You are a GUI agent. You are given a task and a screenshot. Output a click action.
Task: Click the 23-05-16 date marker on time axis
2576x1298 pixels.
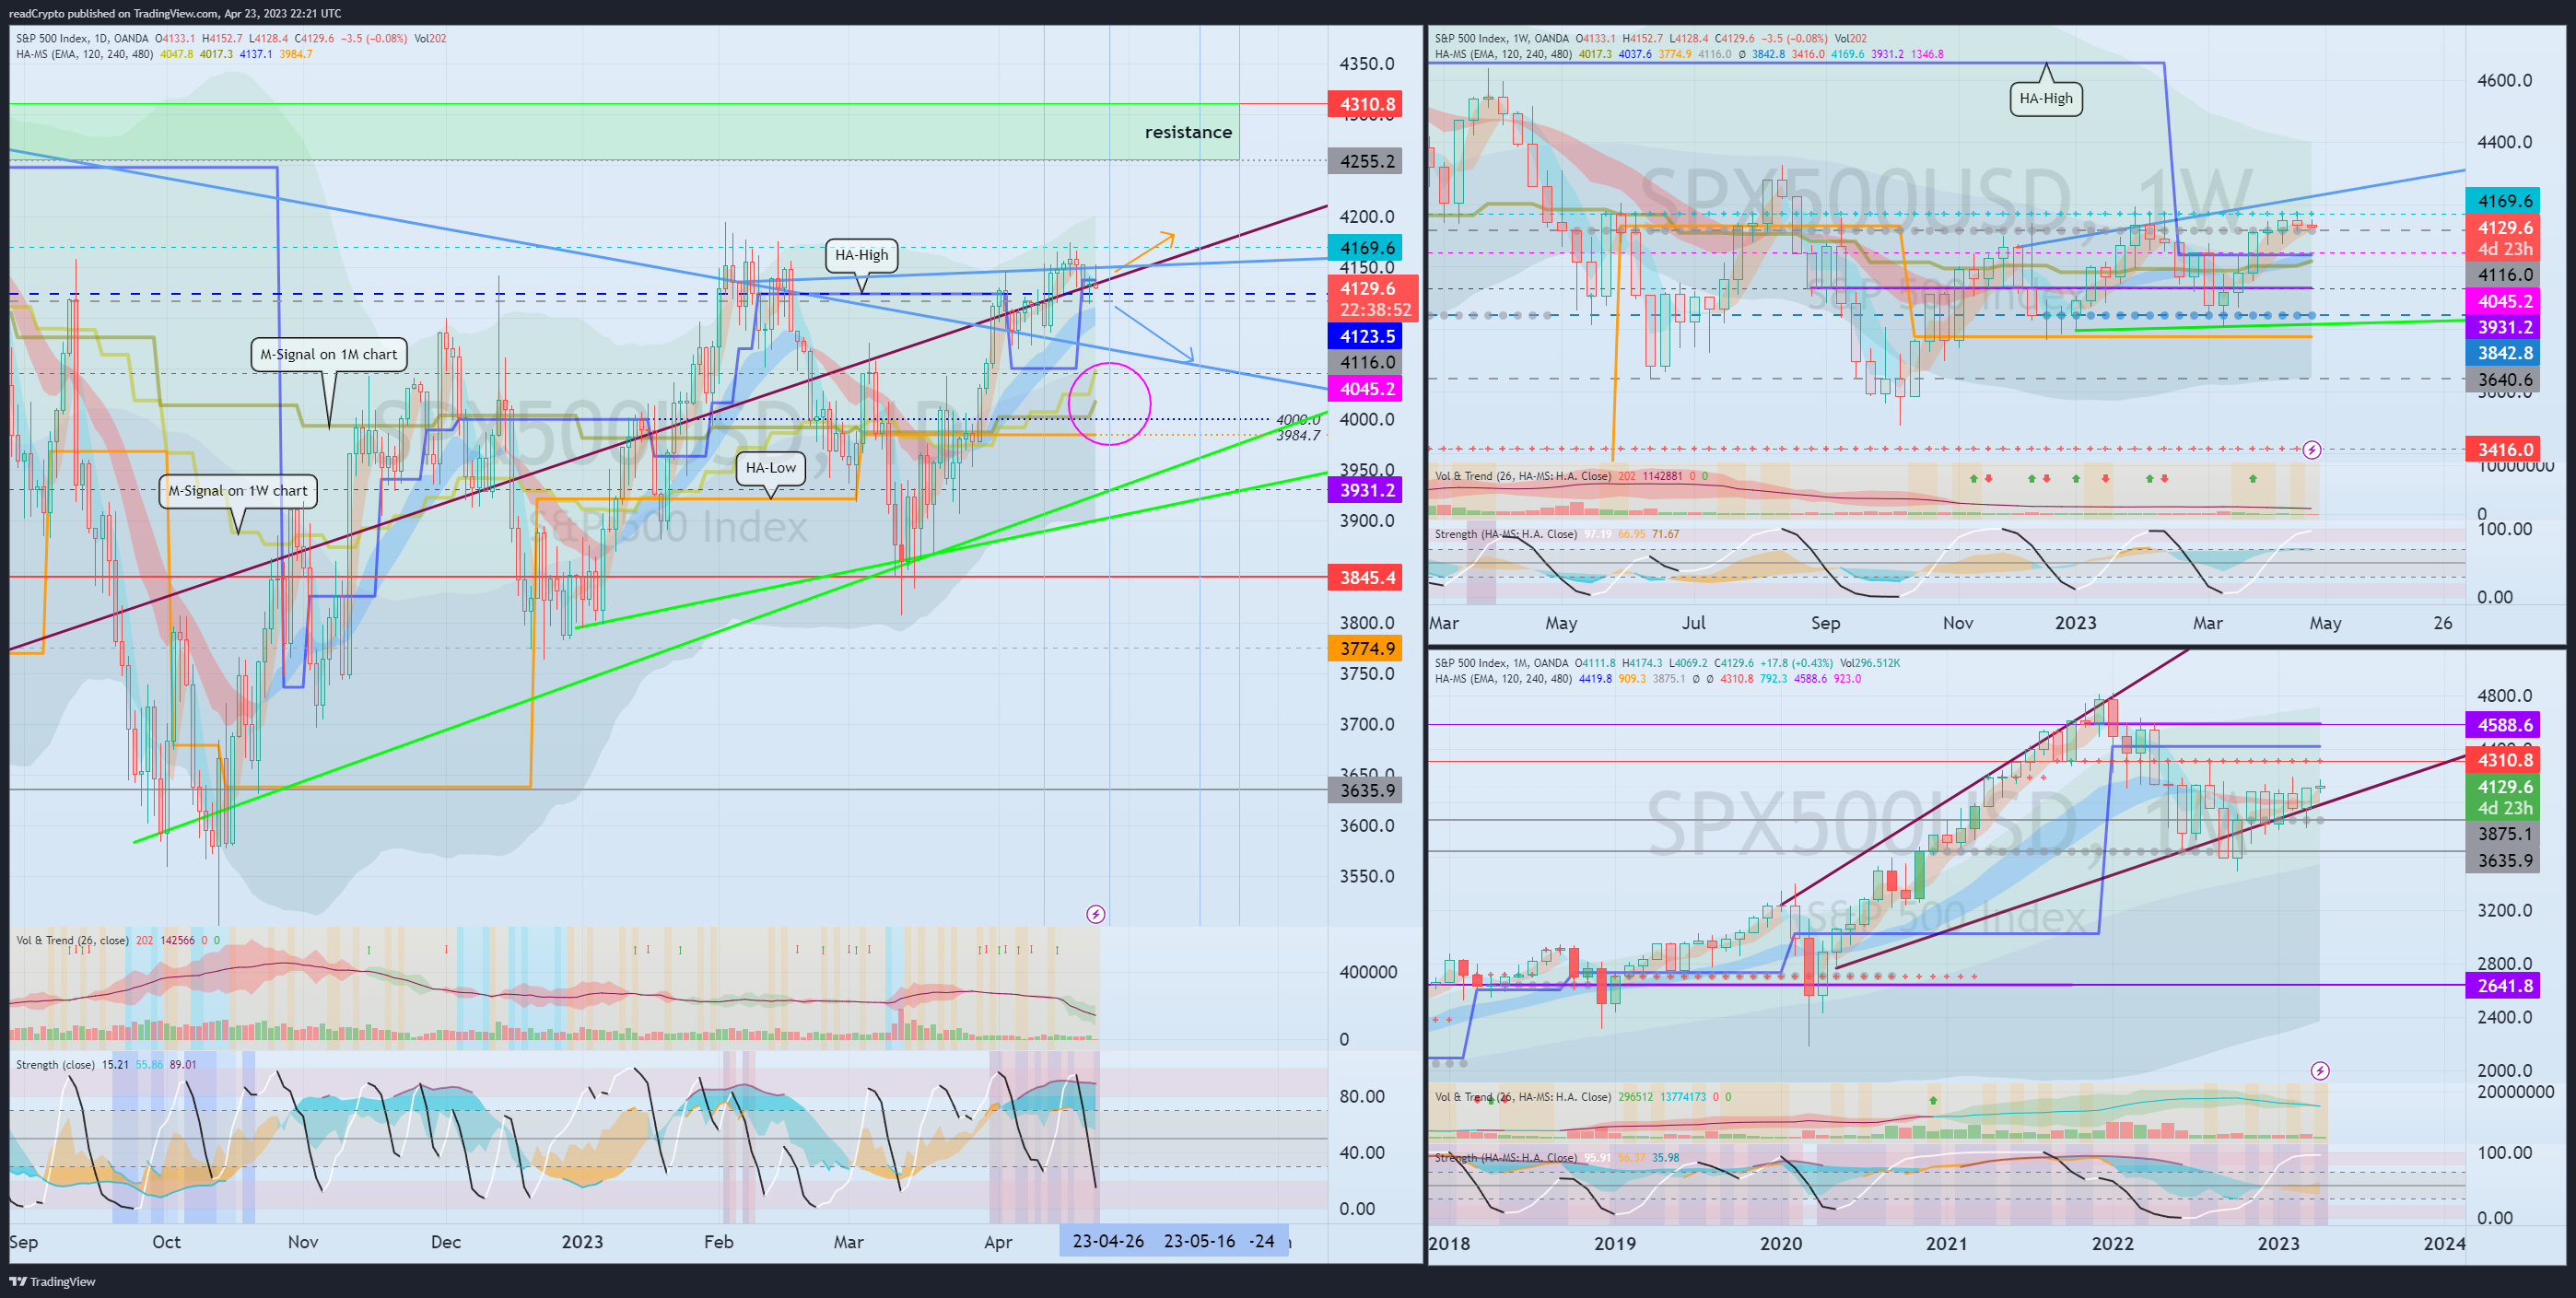1199,1241
